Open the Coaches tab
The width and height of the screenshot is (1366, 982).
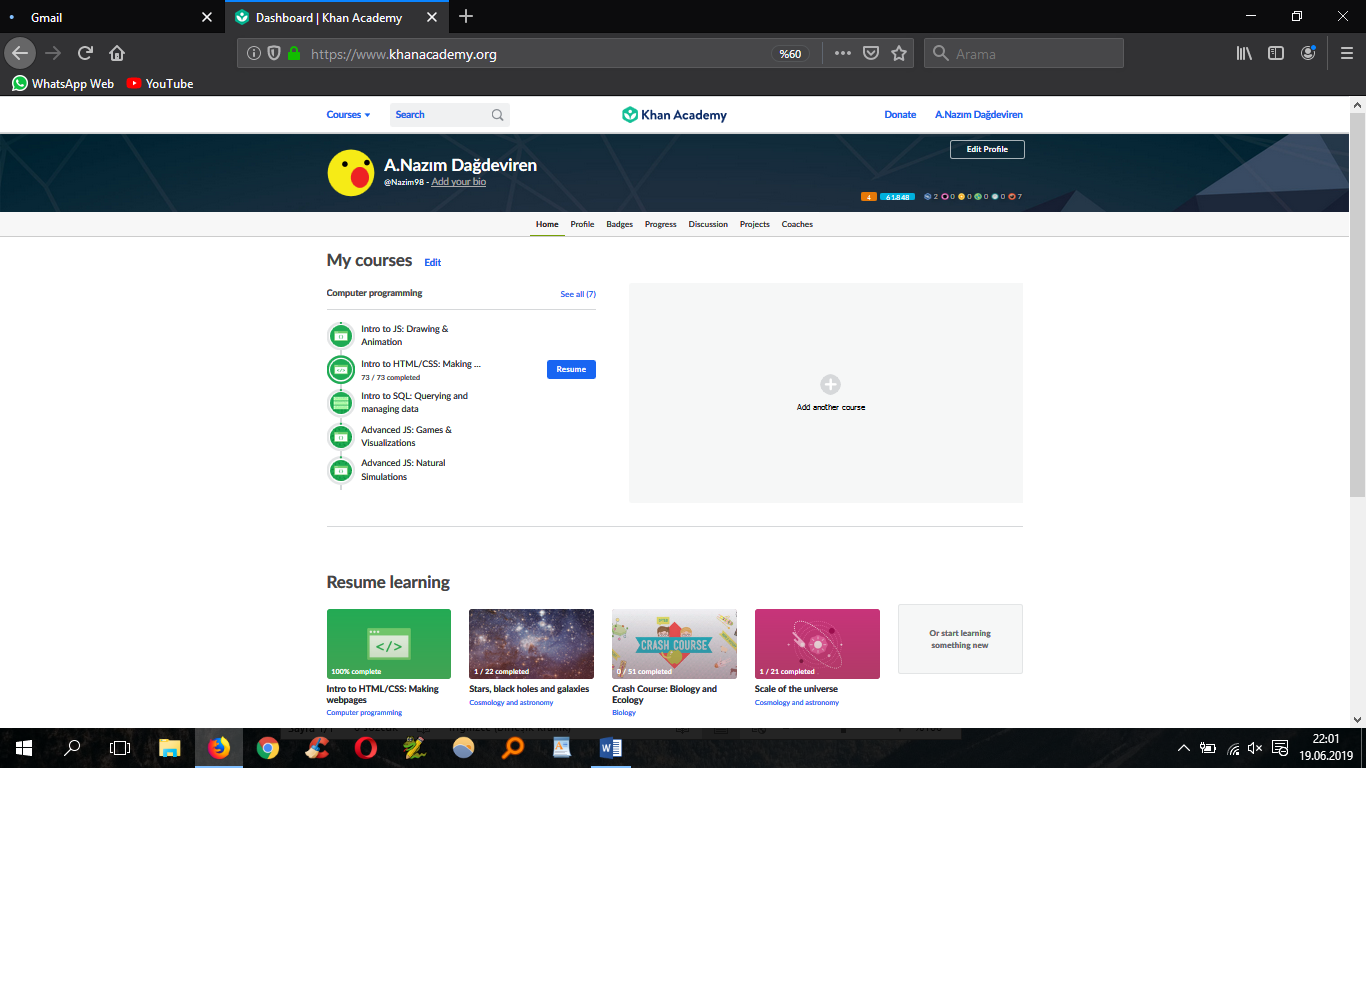coord(797,224)
